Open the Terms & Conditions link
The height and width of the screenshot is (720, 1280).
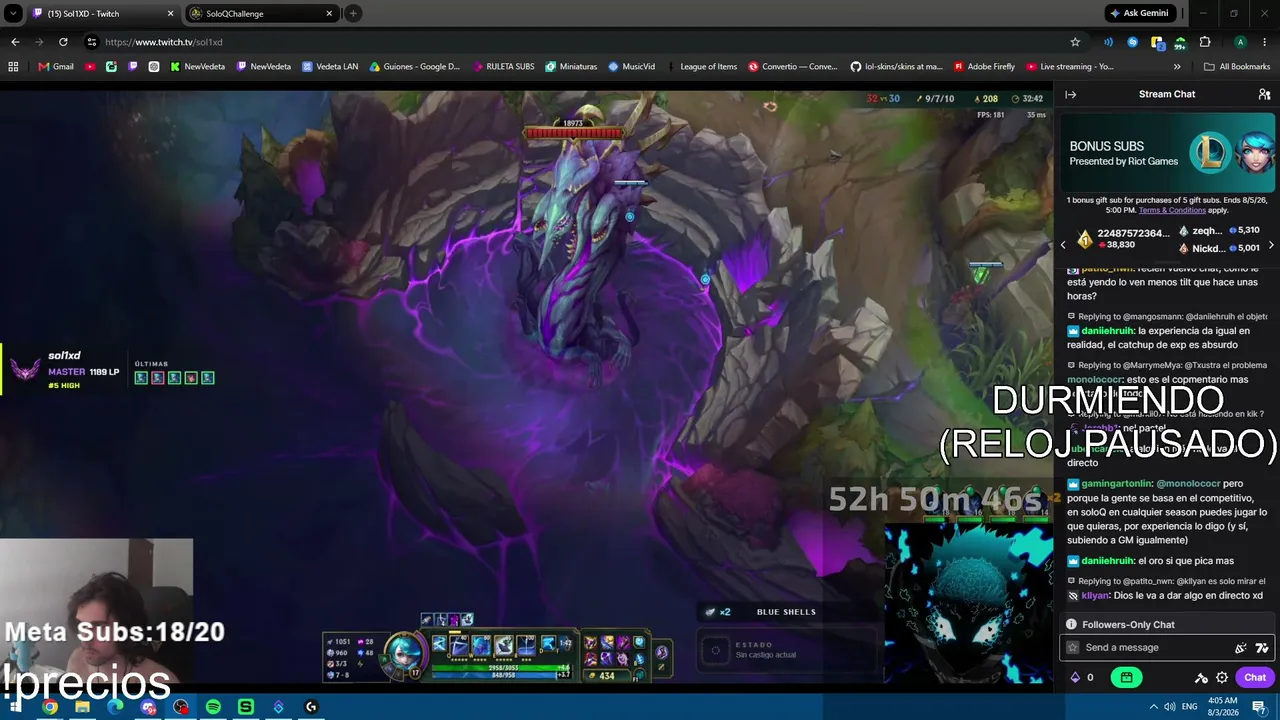point(1172,210)
